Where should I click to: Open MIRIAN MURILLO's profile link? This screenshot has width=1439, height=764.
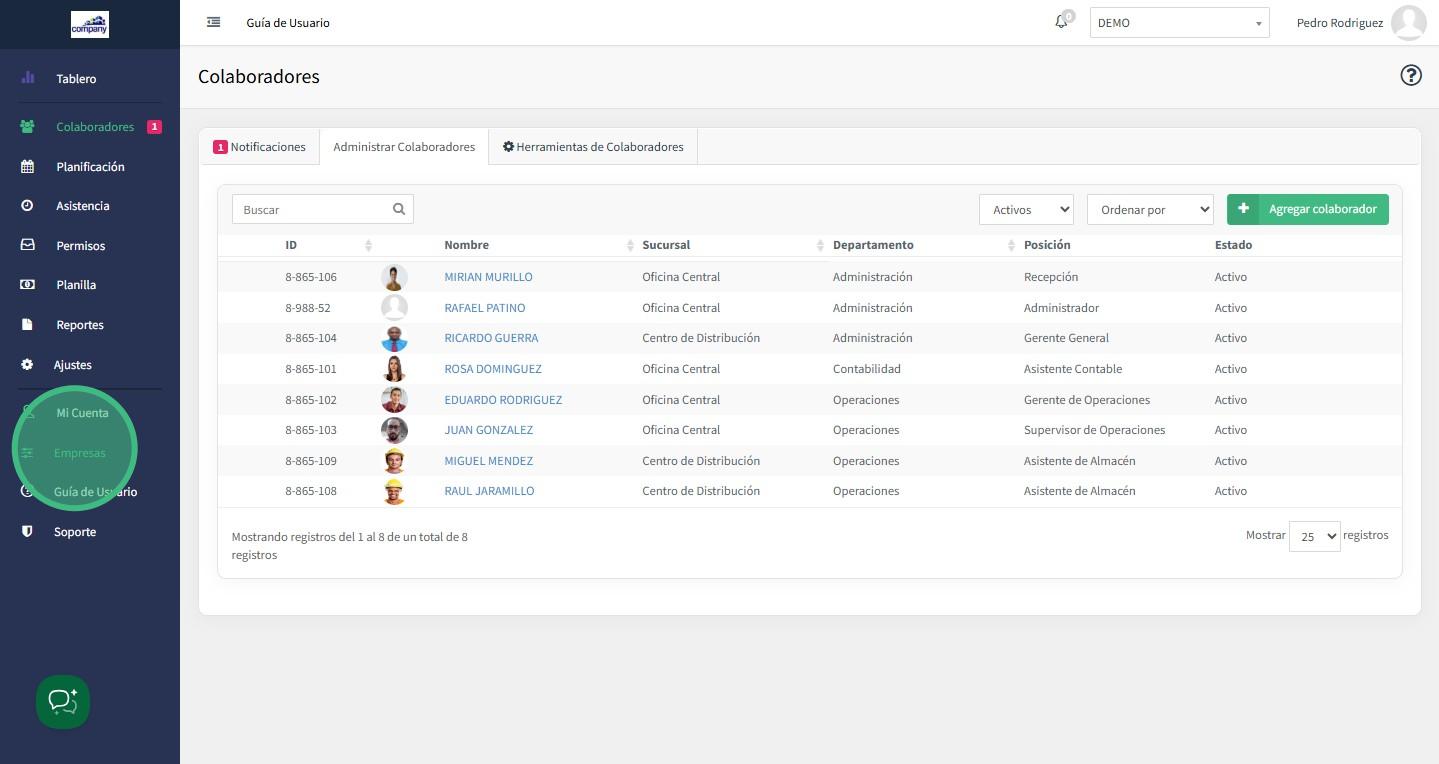[488, 277]
